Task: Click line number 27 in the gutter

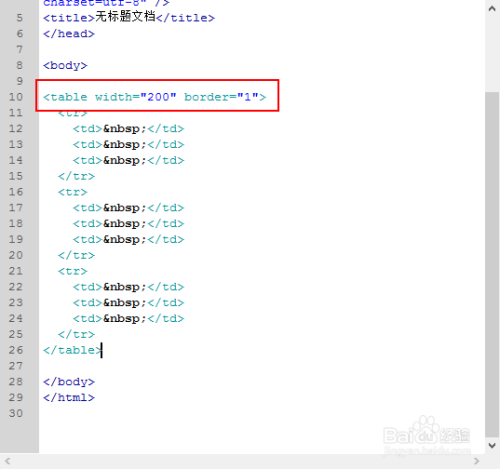Action: tap(16, 366)
